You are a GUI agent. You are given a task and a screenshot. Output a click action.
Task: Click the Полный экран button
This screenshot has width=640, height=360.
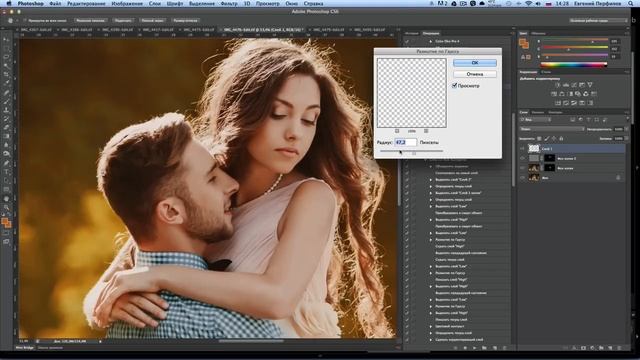pyautogui.click(x=153, y=20)
